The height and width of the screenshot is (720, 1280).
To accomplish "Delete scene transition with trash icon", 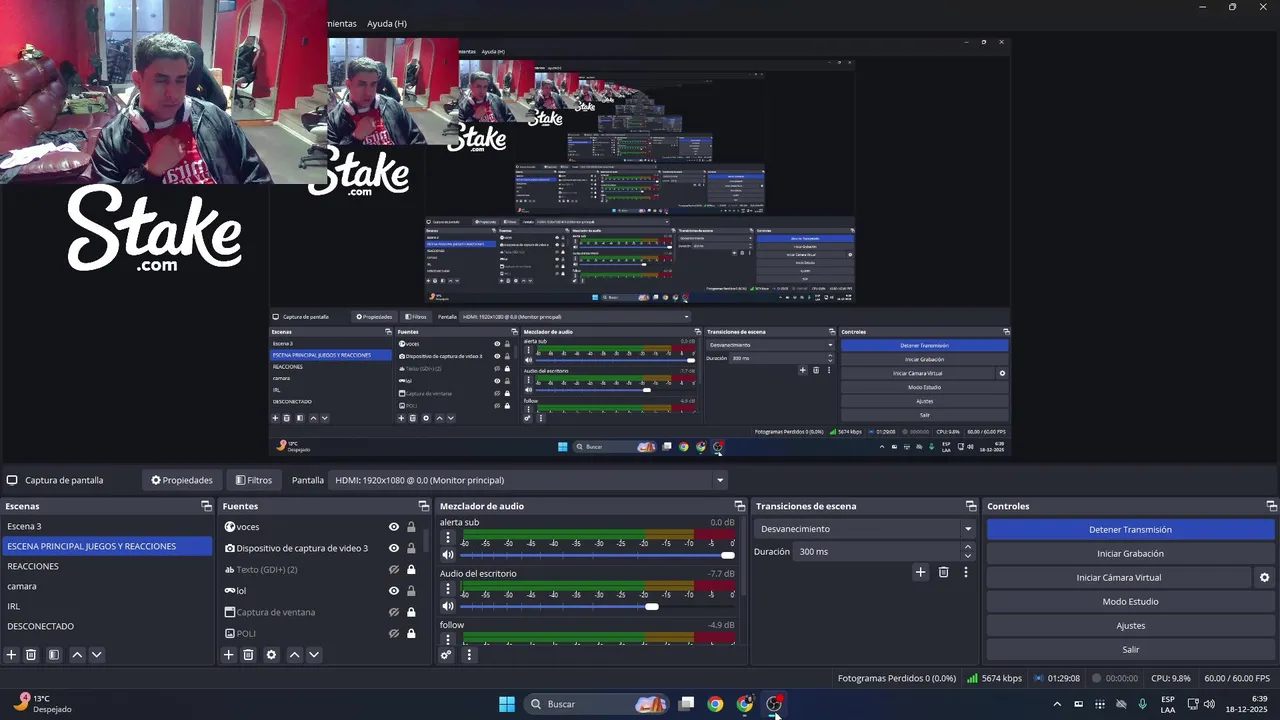I will pos(943,572).
